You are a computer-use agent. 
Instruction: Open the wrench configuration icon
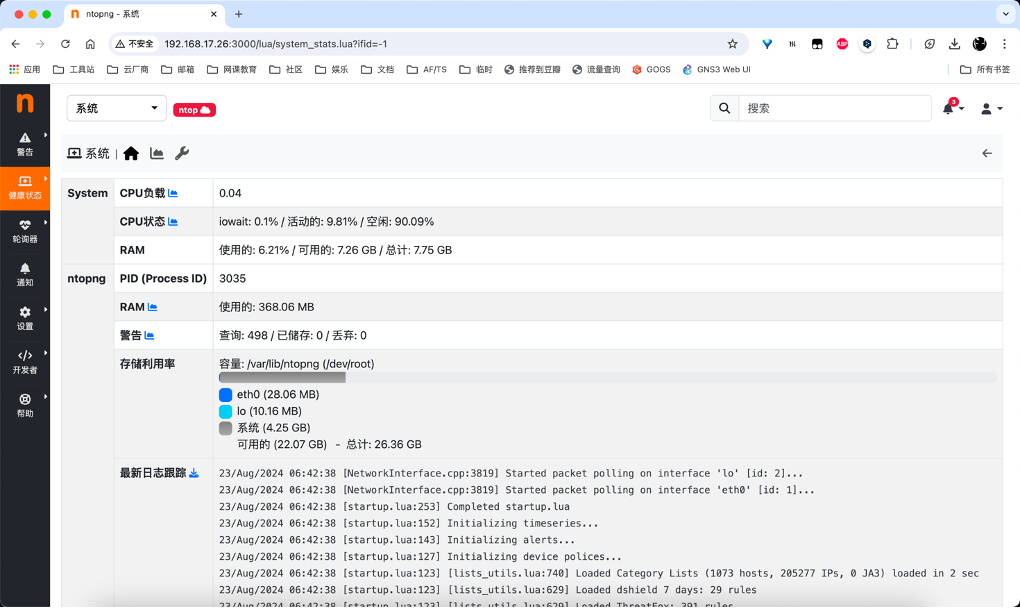182,153
